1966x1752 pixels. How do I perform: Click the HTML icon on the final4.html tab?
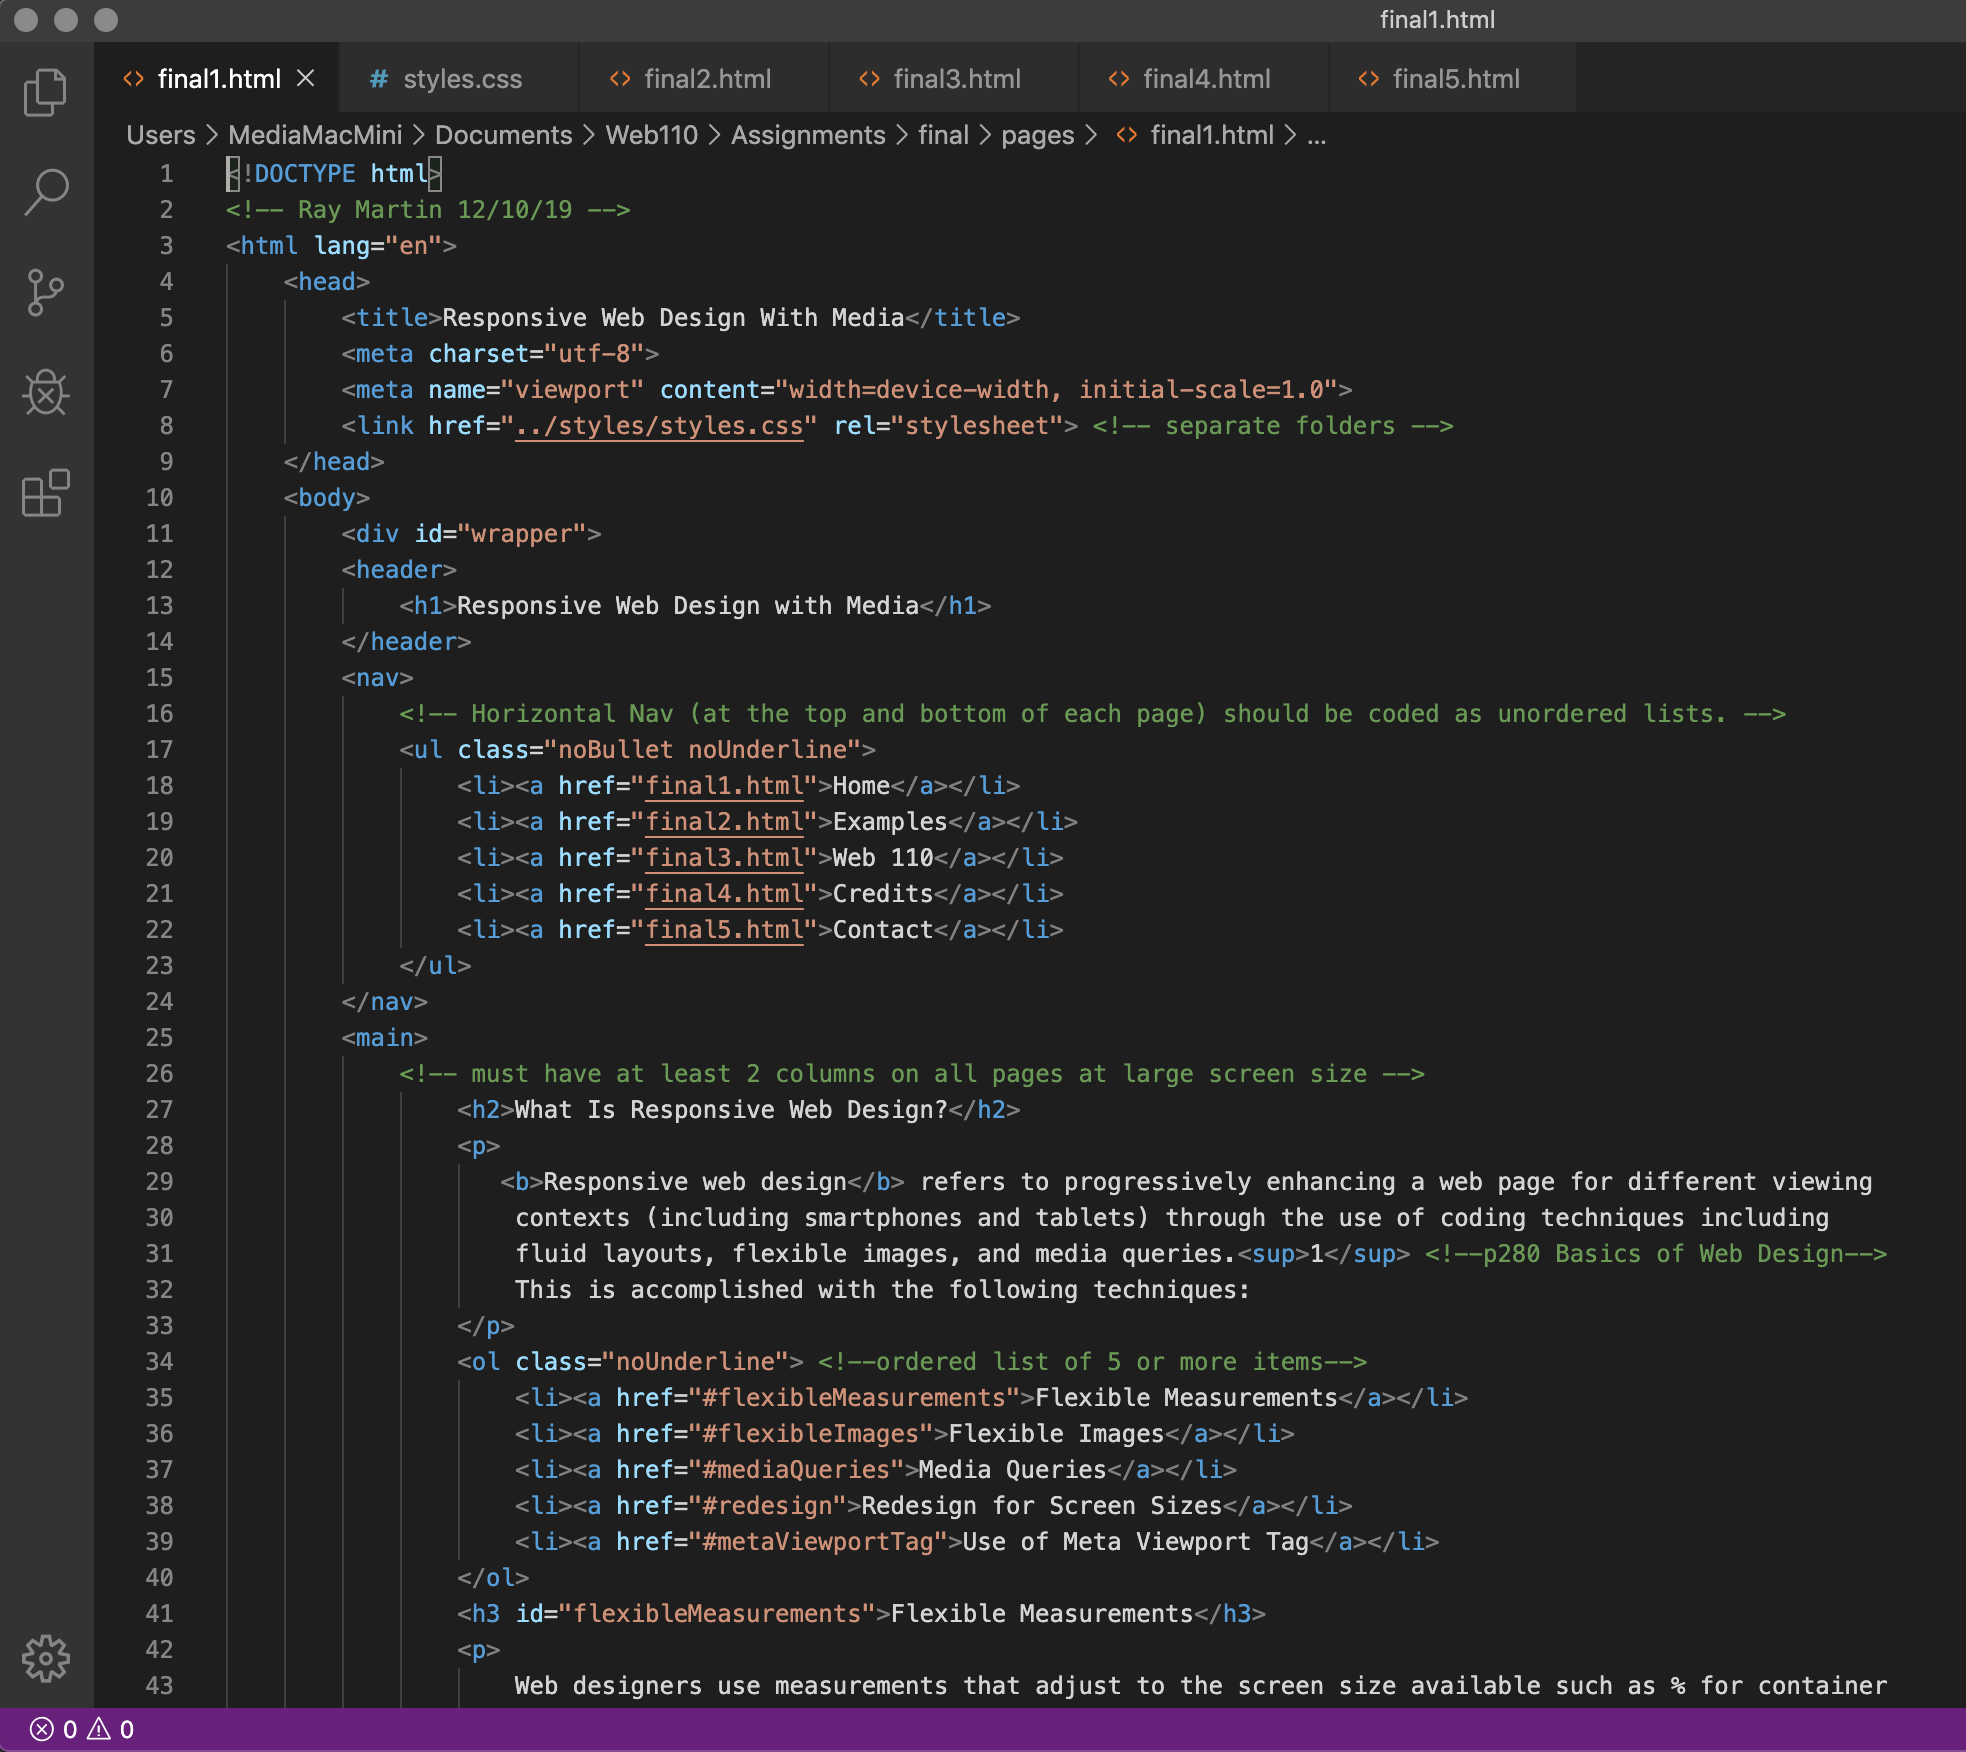pyautogui.click(x=1119, y=79)
